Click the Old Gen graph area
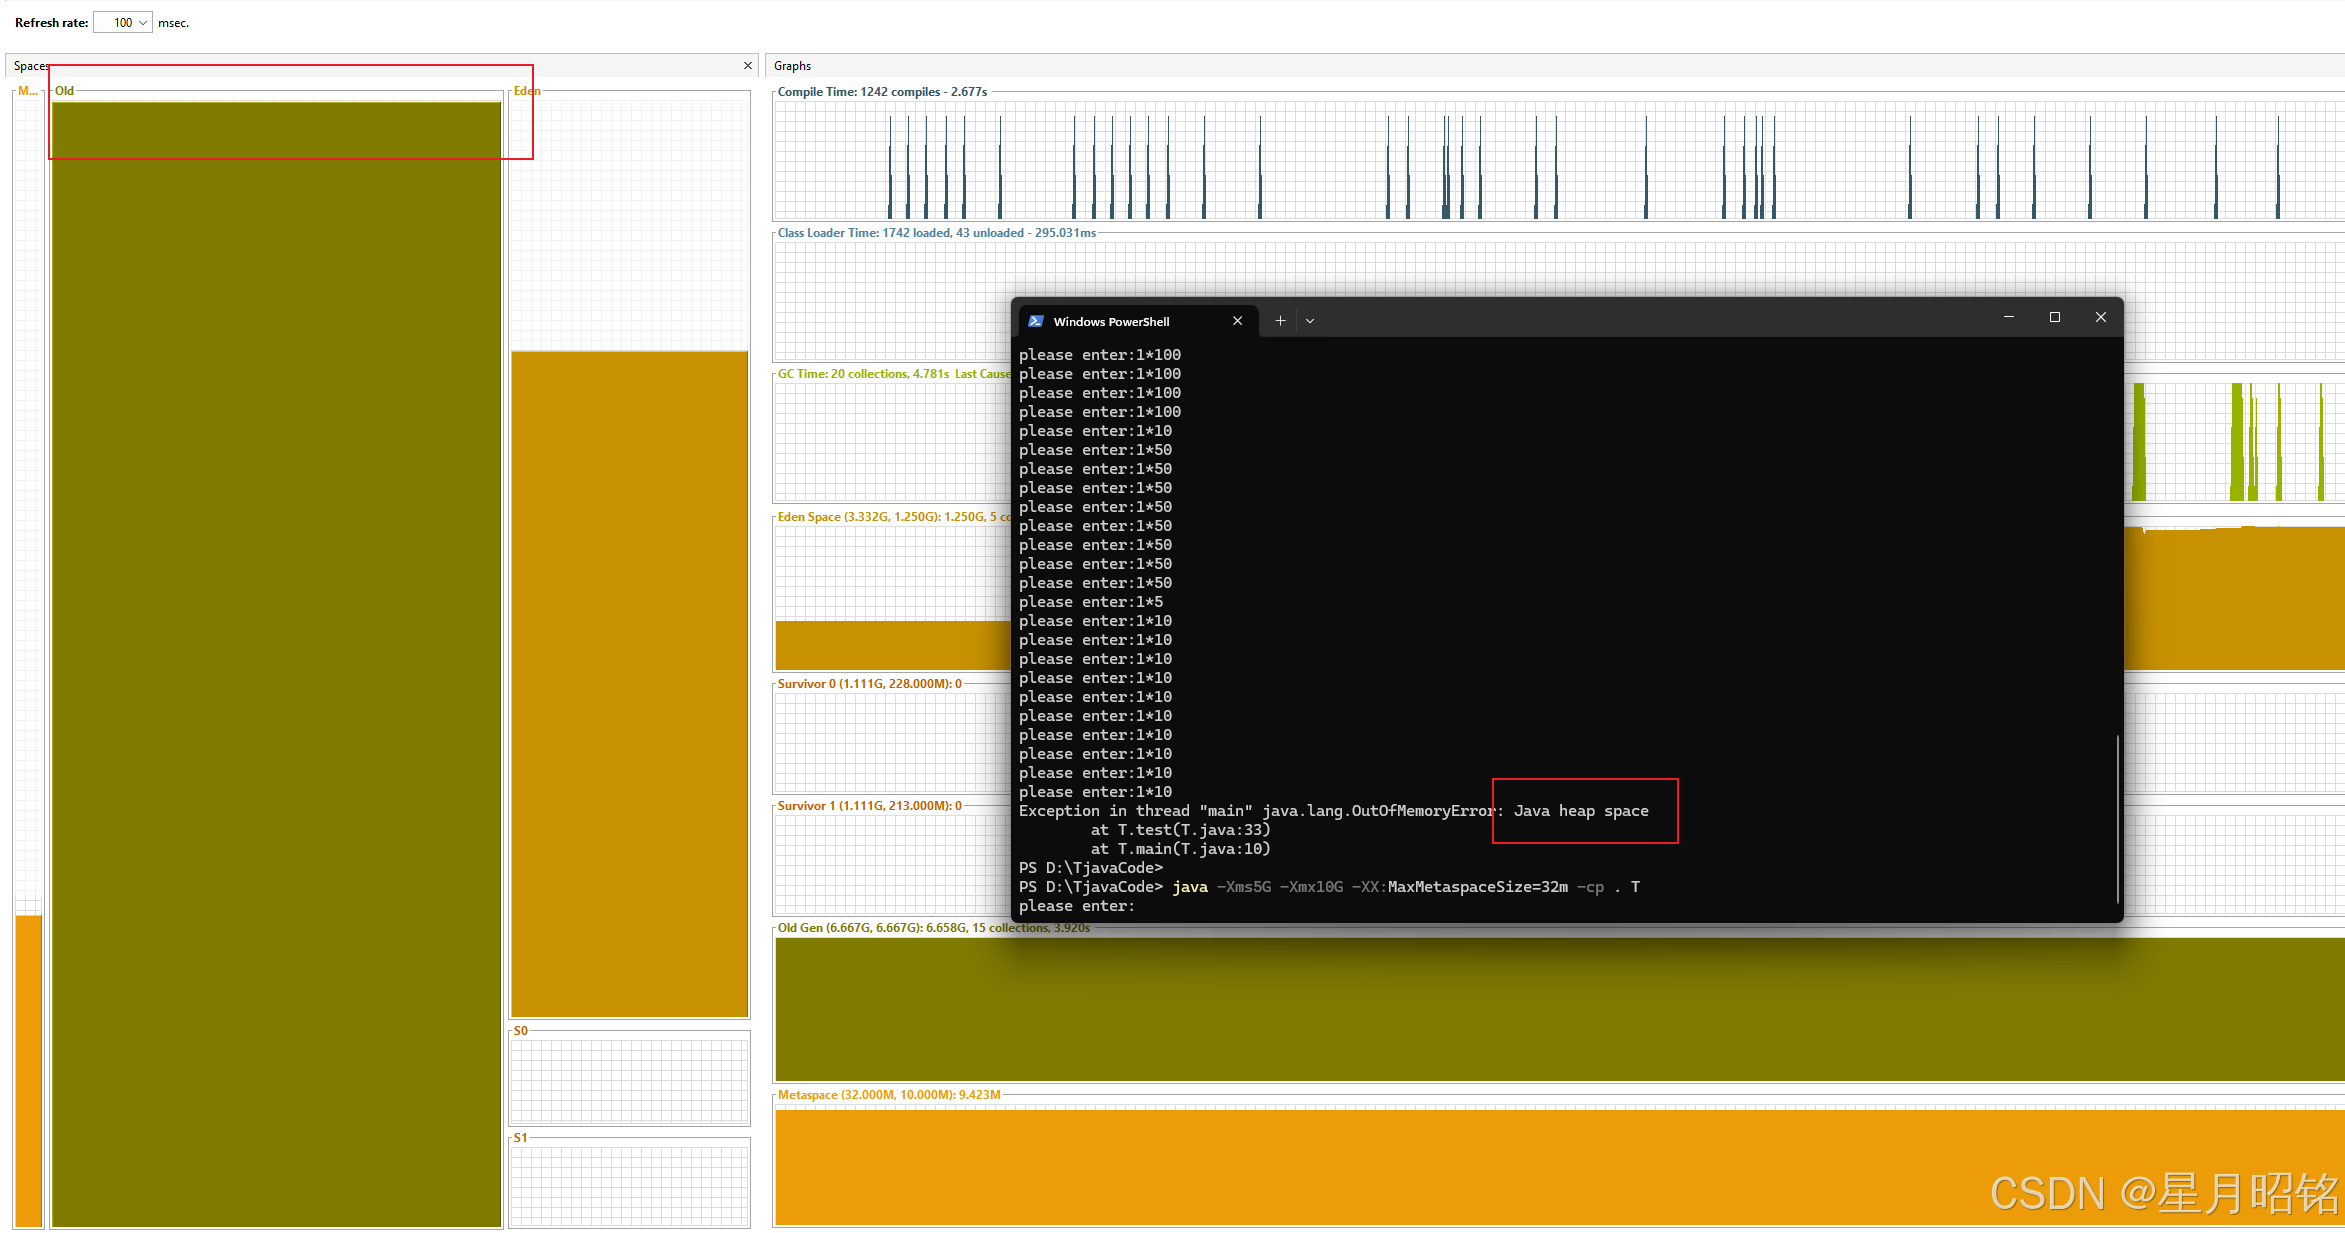Viewport: 2345px width, 1233px height. click(x=1500, y=1010)
